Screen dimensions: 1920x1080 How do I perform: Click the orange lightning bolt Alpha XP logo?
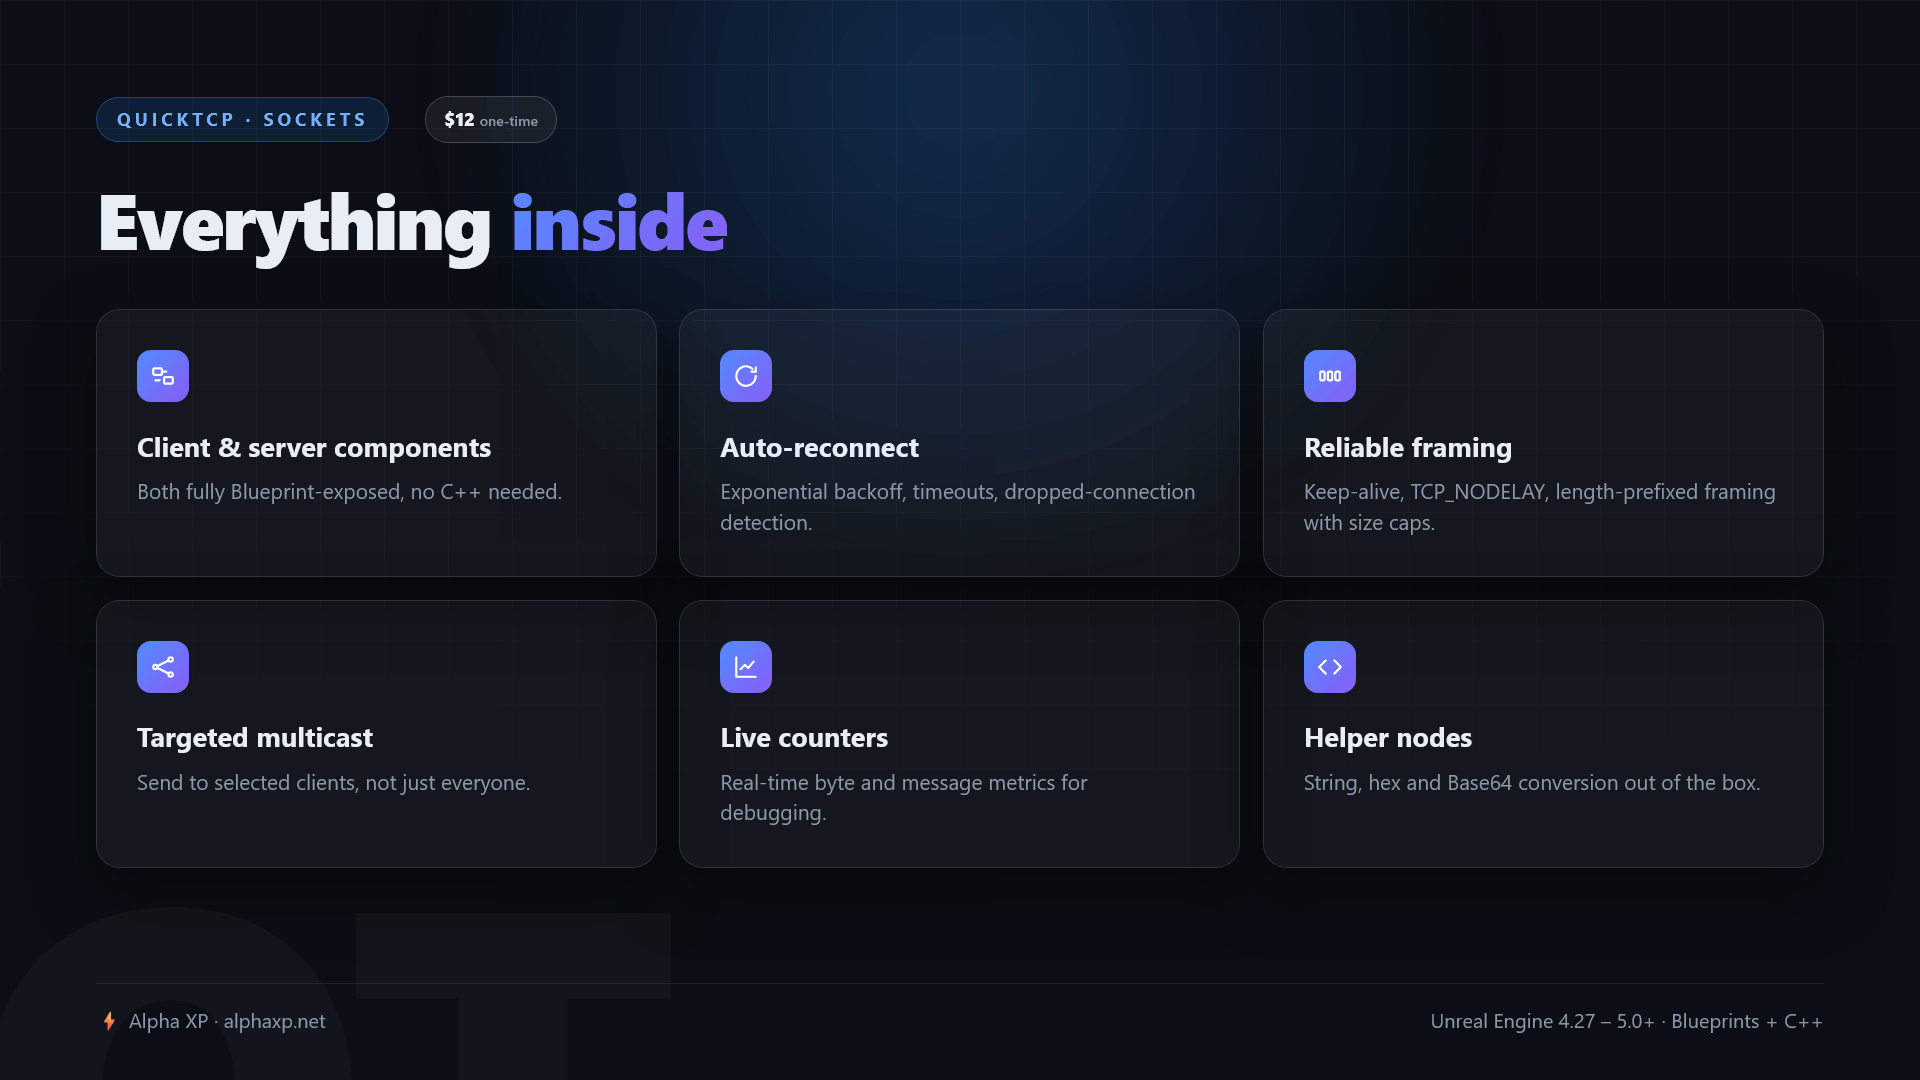pyautogui.click(x=109, y=1021)
